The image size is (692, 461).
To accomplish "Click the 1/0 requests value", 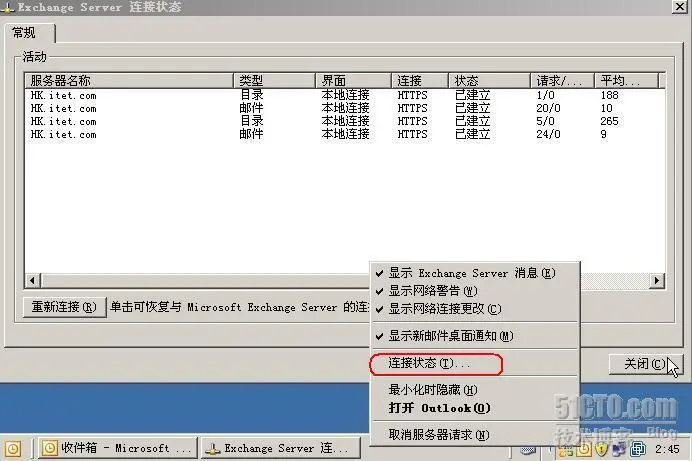I will coord(545,95).
